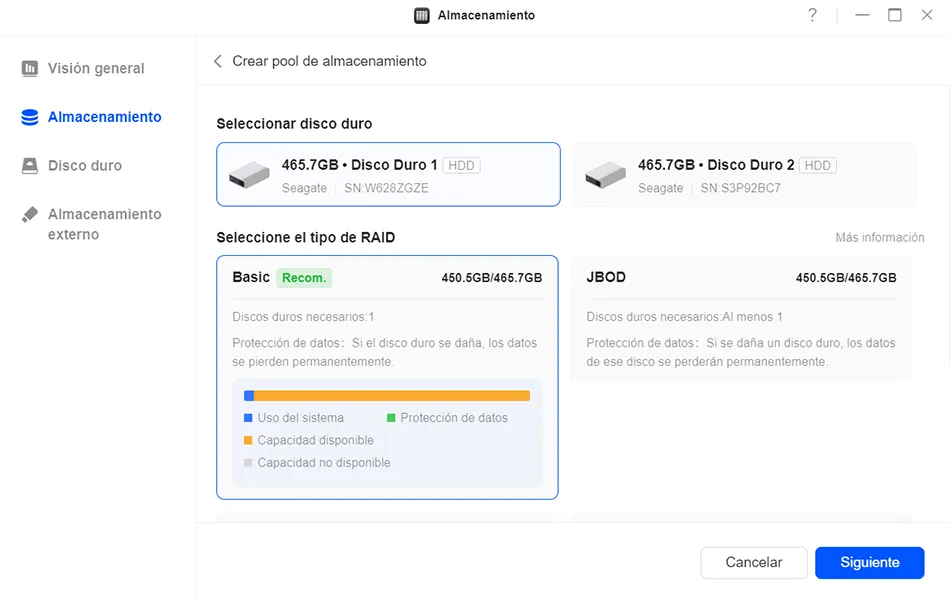Click the help question mark icon
Viewport: 950px width, 597px height.
[812, 15]
